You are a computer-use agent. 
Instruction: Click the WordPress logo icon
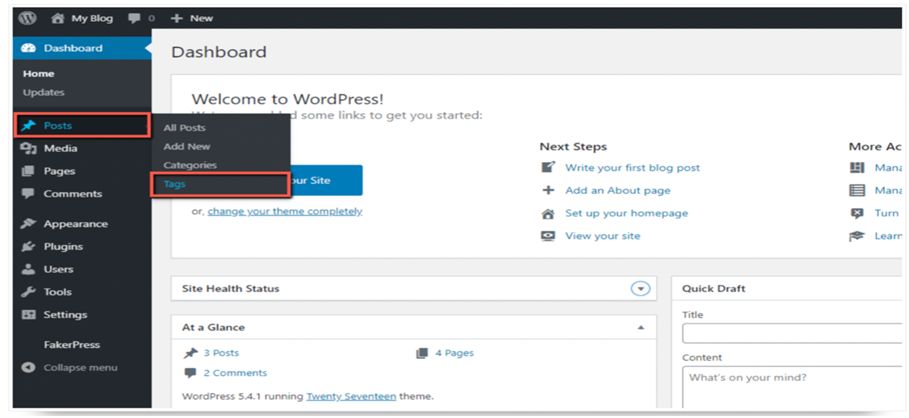click(x=28, y=18)
